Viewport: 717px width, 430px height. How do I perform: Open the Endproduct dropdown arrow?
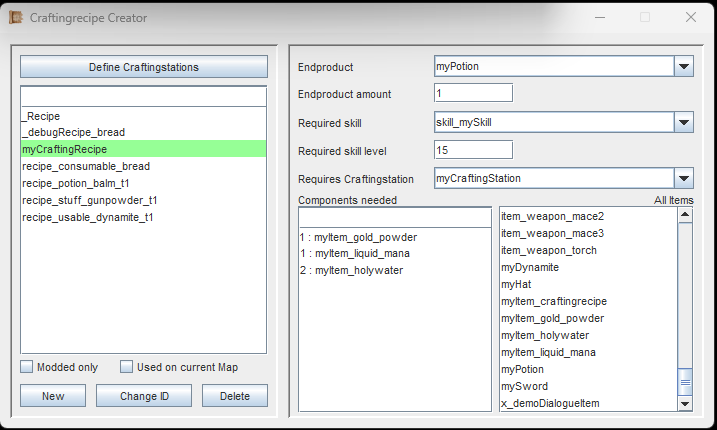click(684, 66)
